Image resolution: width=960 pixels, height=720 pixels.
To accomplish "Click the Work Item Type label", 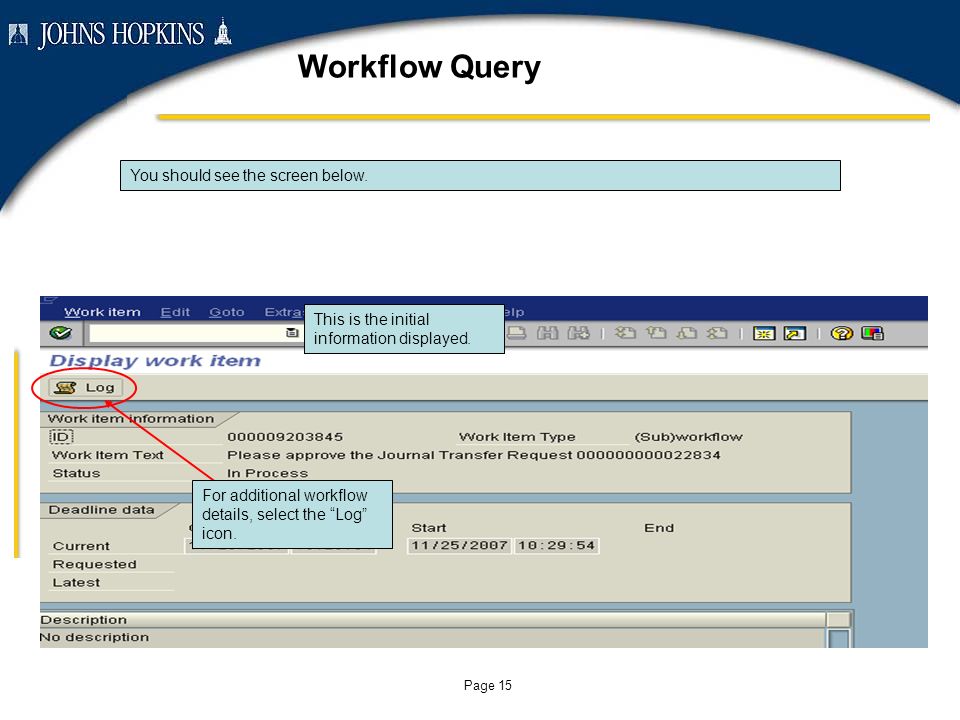I will coord(517,437).
